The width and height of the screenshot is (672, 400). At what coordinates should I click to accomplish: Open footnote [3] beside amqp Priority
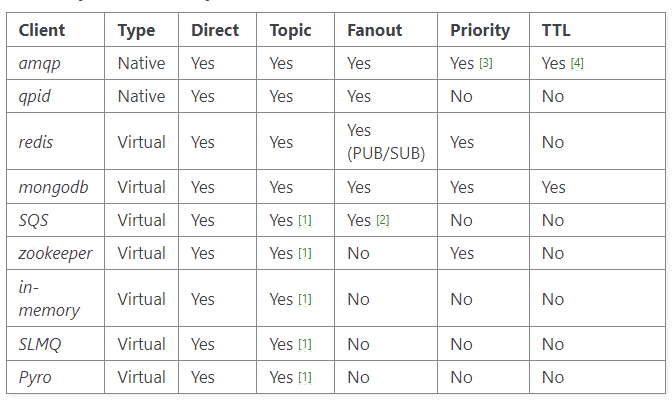[x=486, y=63]
